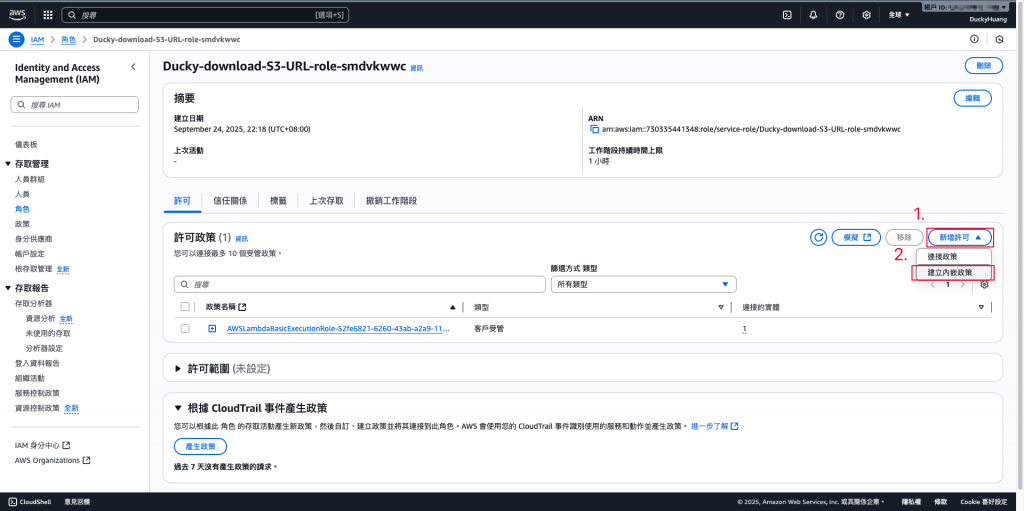
Task: Click the hexagon preferences icon top right
Action: click(x=999, y=39)
